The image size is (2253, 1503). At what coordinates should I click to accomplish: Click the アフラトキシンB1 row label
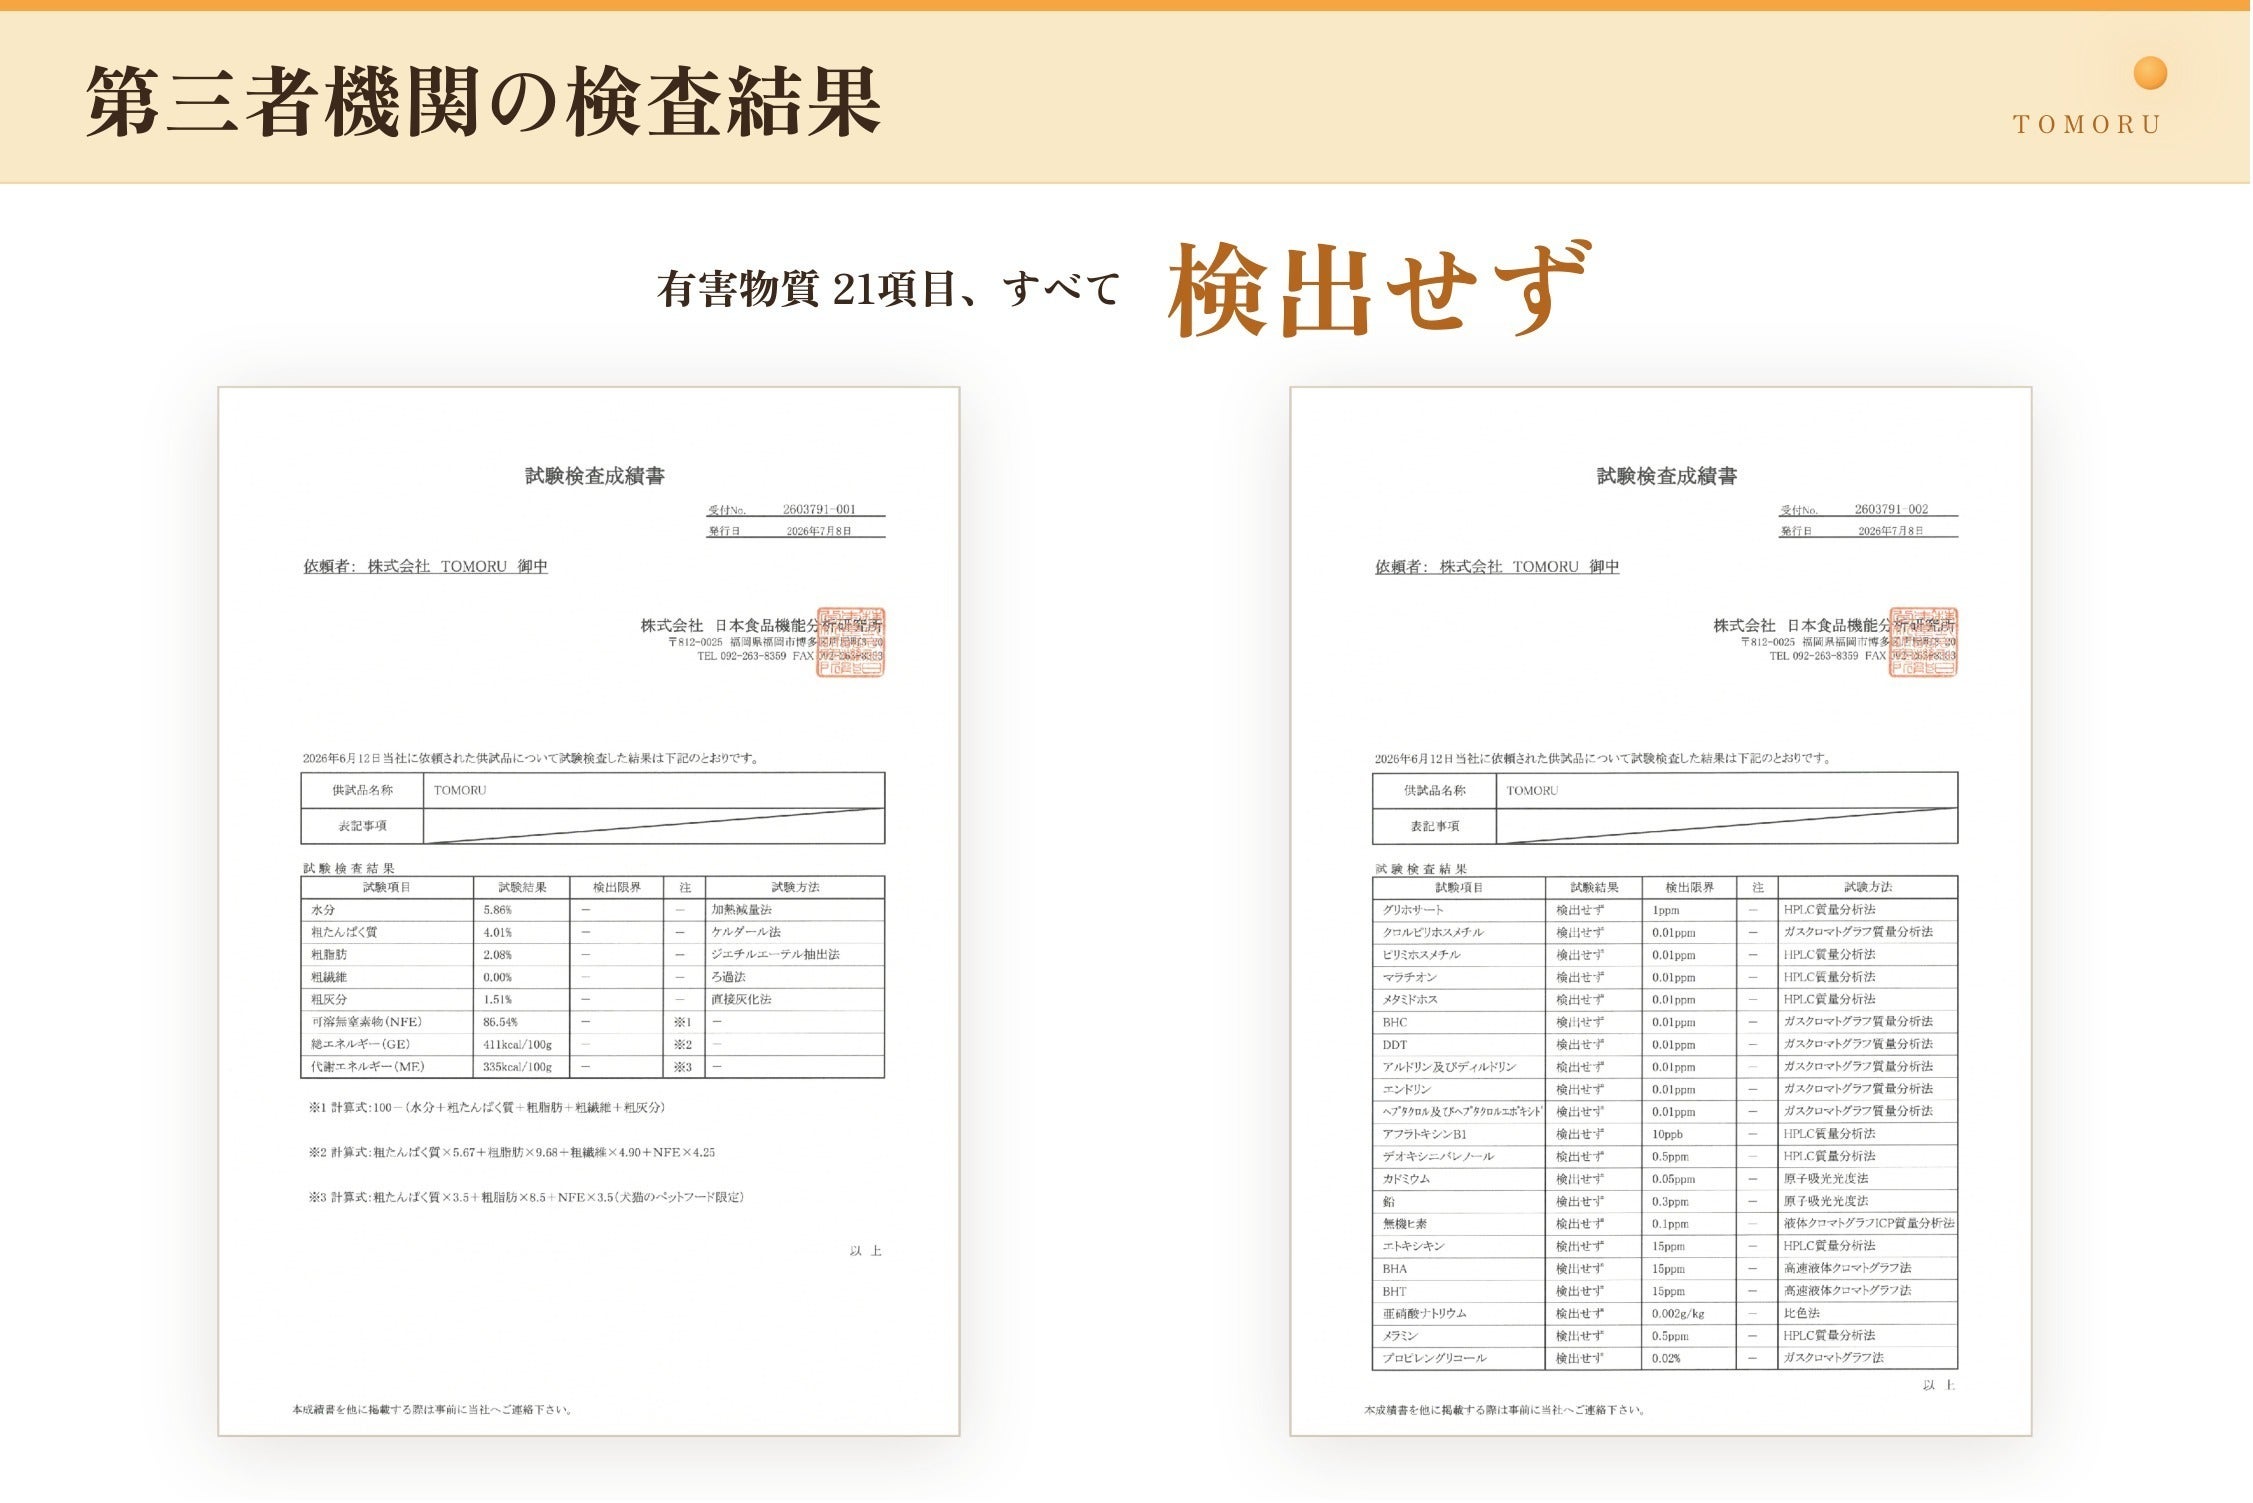click(1425, 1134)
